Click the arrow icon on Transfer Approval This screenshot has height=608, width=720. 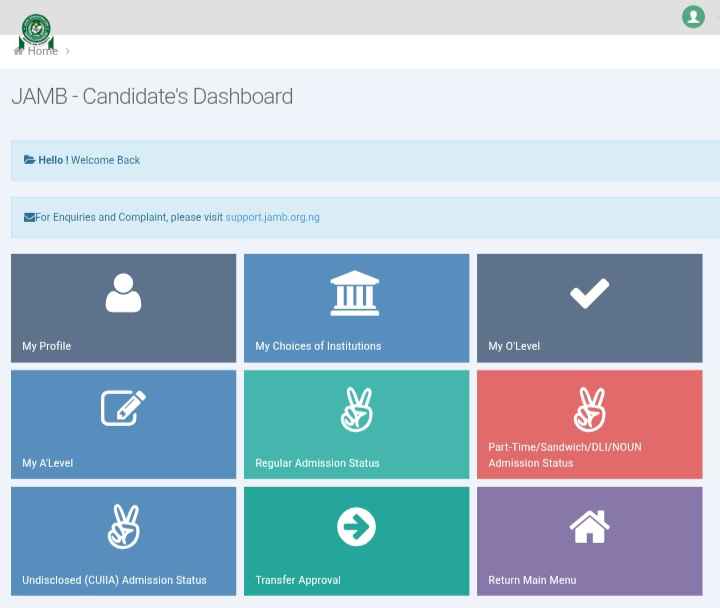[356, 527]
